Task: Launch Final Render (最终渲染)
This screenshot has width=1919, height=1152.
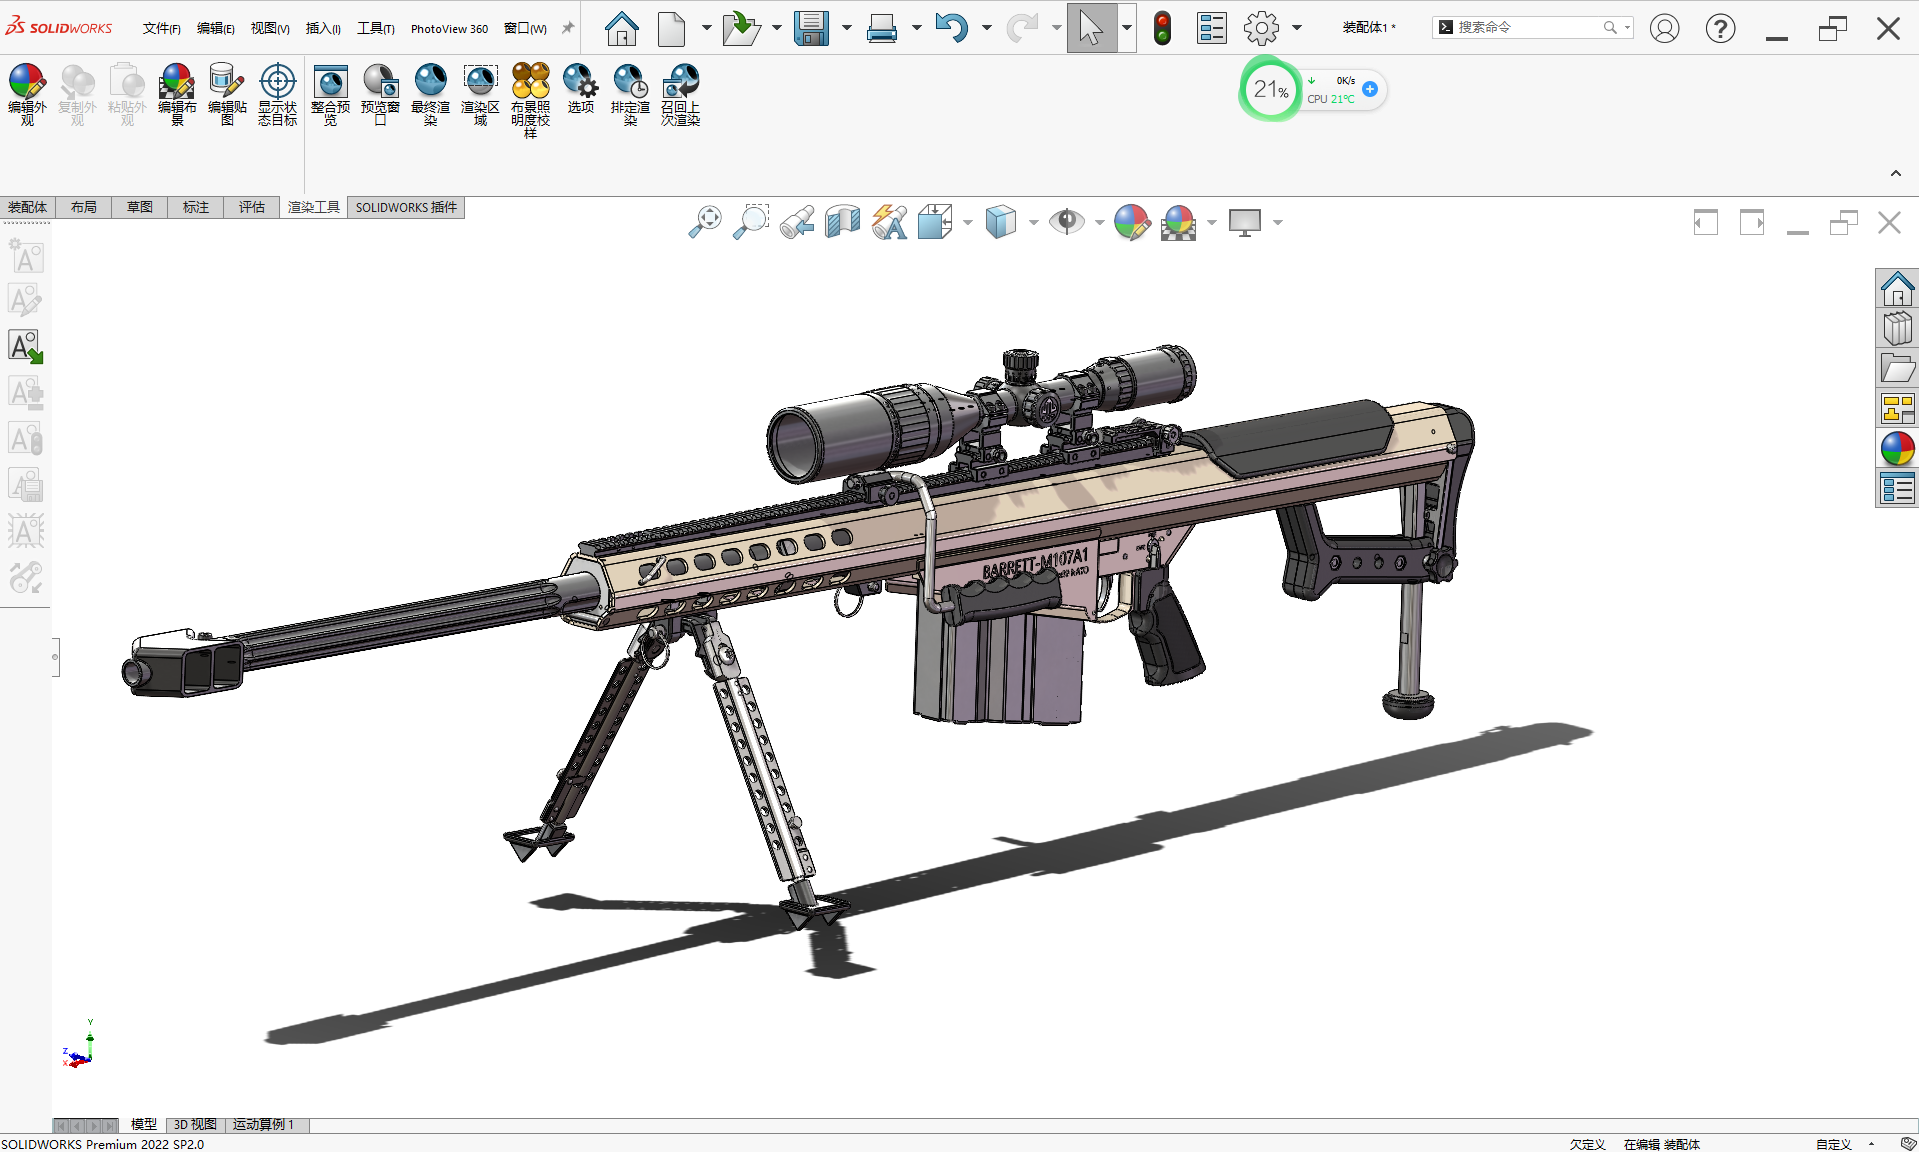Action: tap(430, 94)
